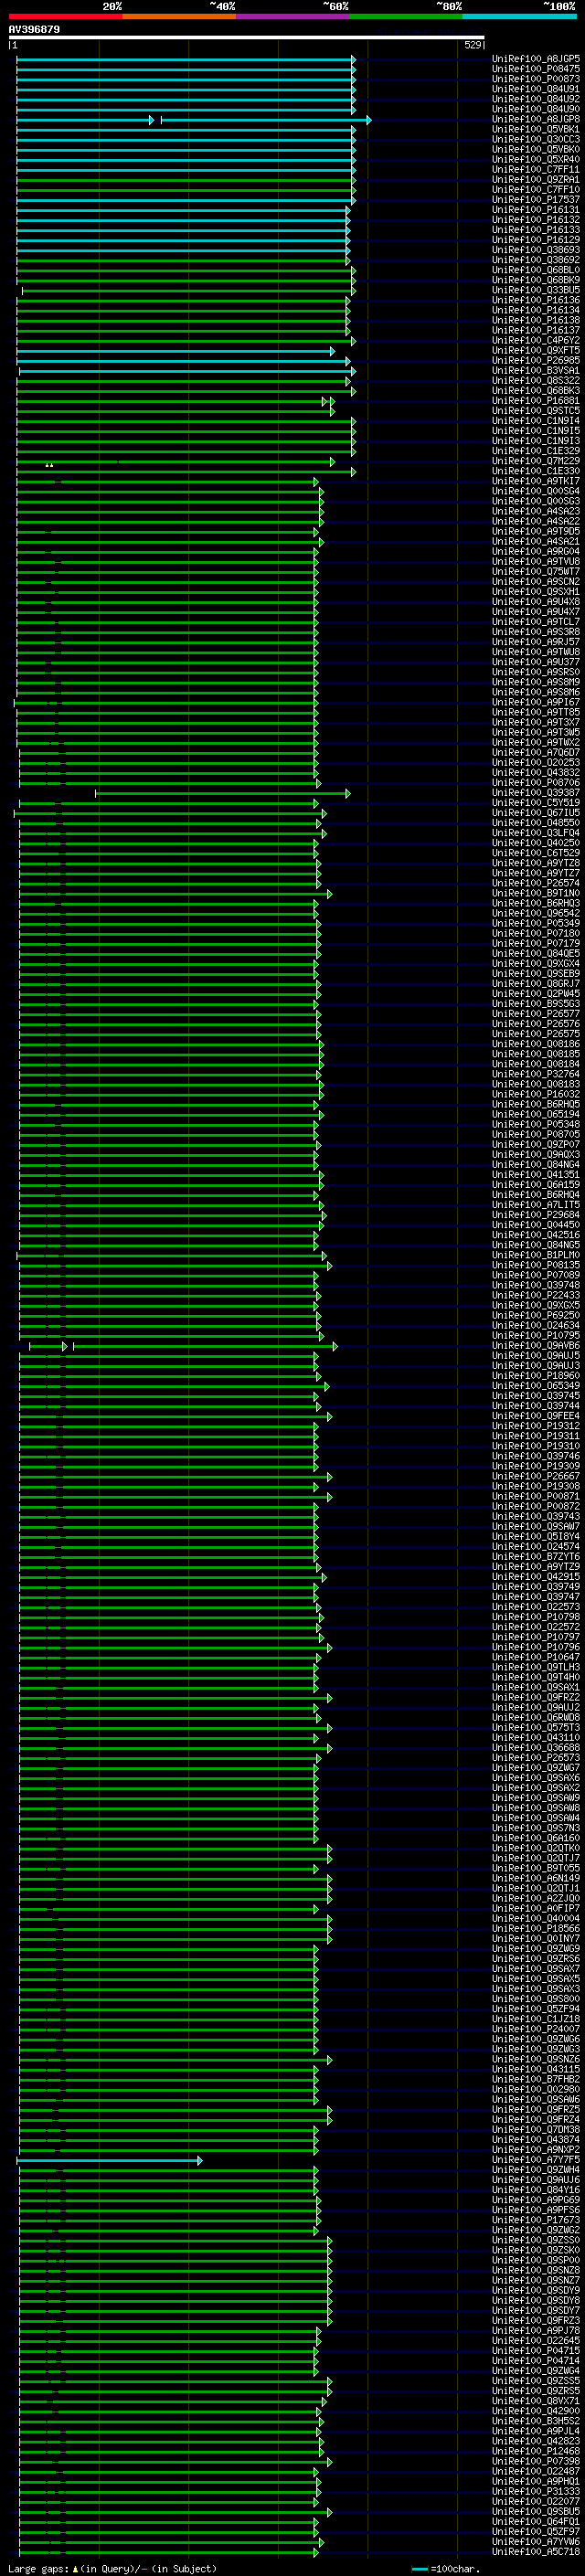This screenshot has height=2576, width=585.
Task: Select hit label UniRef100_C5Y519
Action: tap(535, 803)
